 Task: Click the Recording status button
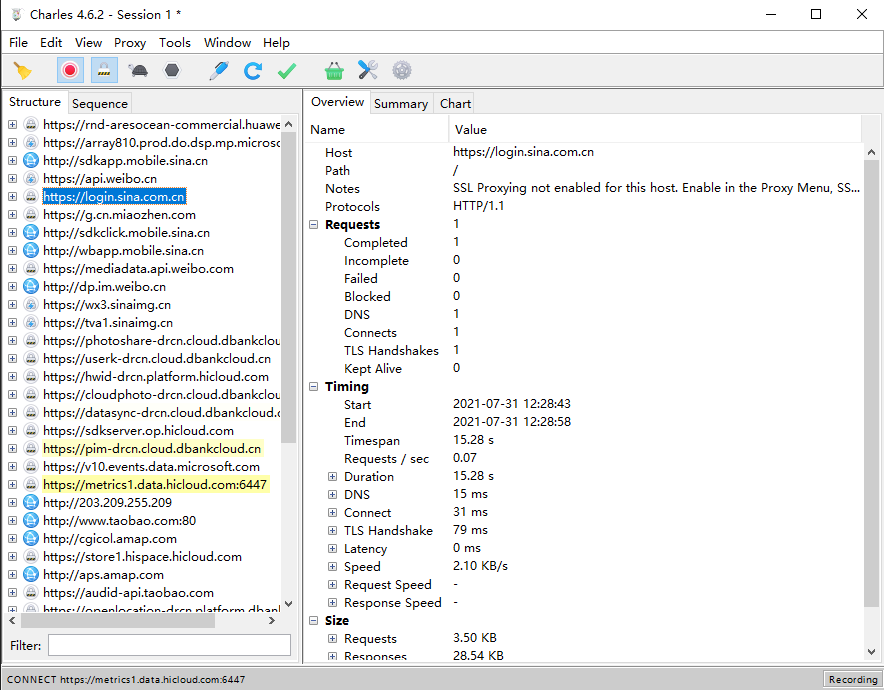click(x=852, y=679)
